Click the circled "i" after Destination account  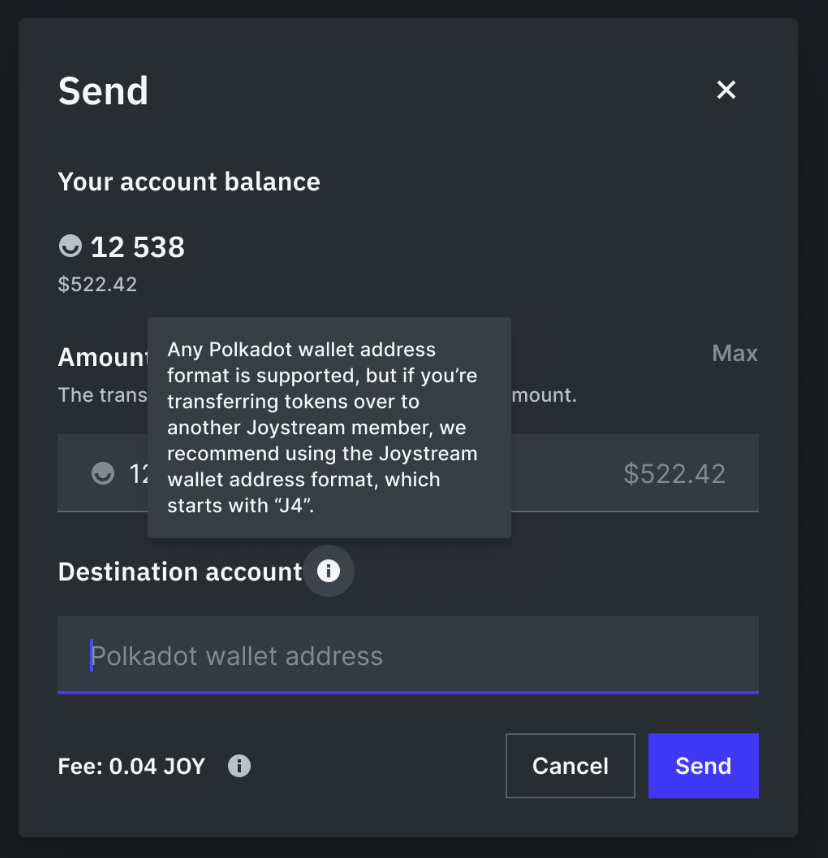(x=329, y=571)
